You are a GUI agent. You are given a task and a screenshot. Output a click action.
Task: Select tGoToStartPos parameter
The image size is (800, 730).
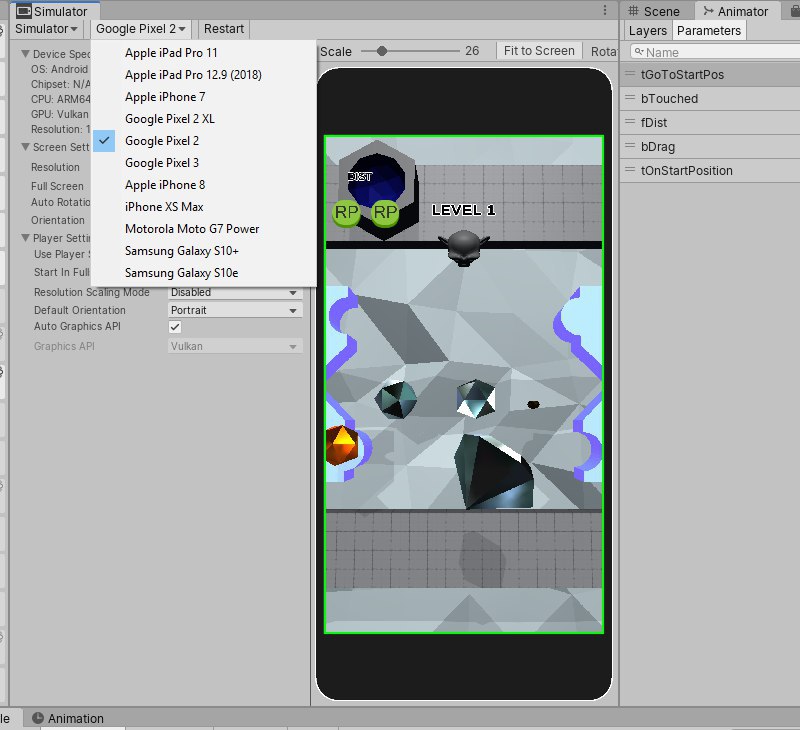point(710,74)
